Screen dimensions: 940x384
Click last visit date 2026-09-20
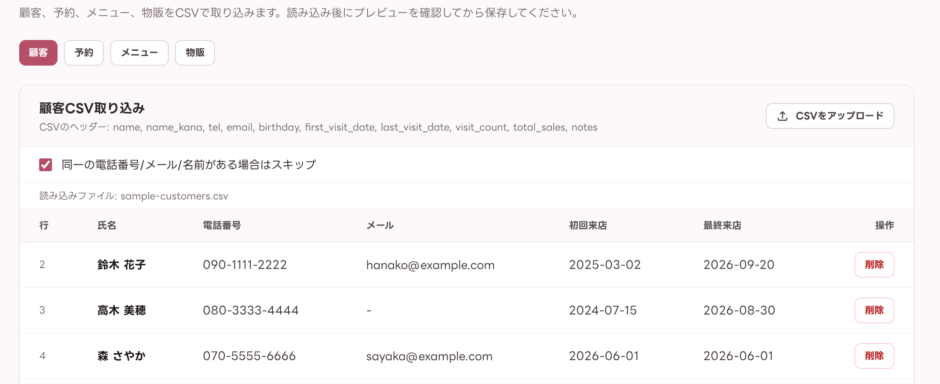739,265
